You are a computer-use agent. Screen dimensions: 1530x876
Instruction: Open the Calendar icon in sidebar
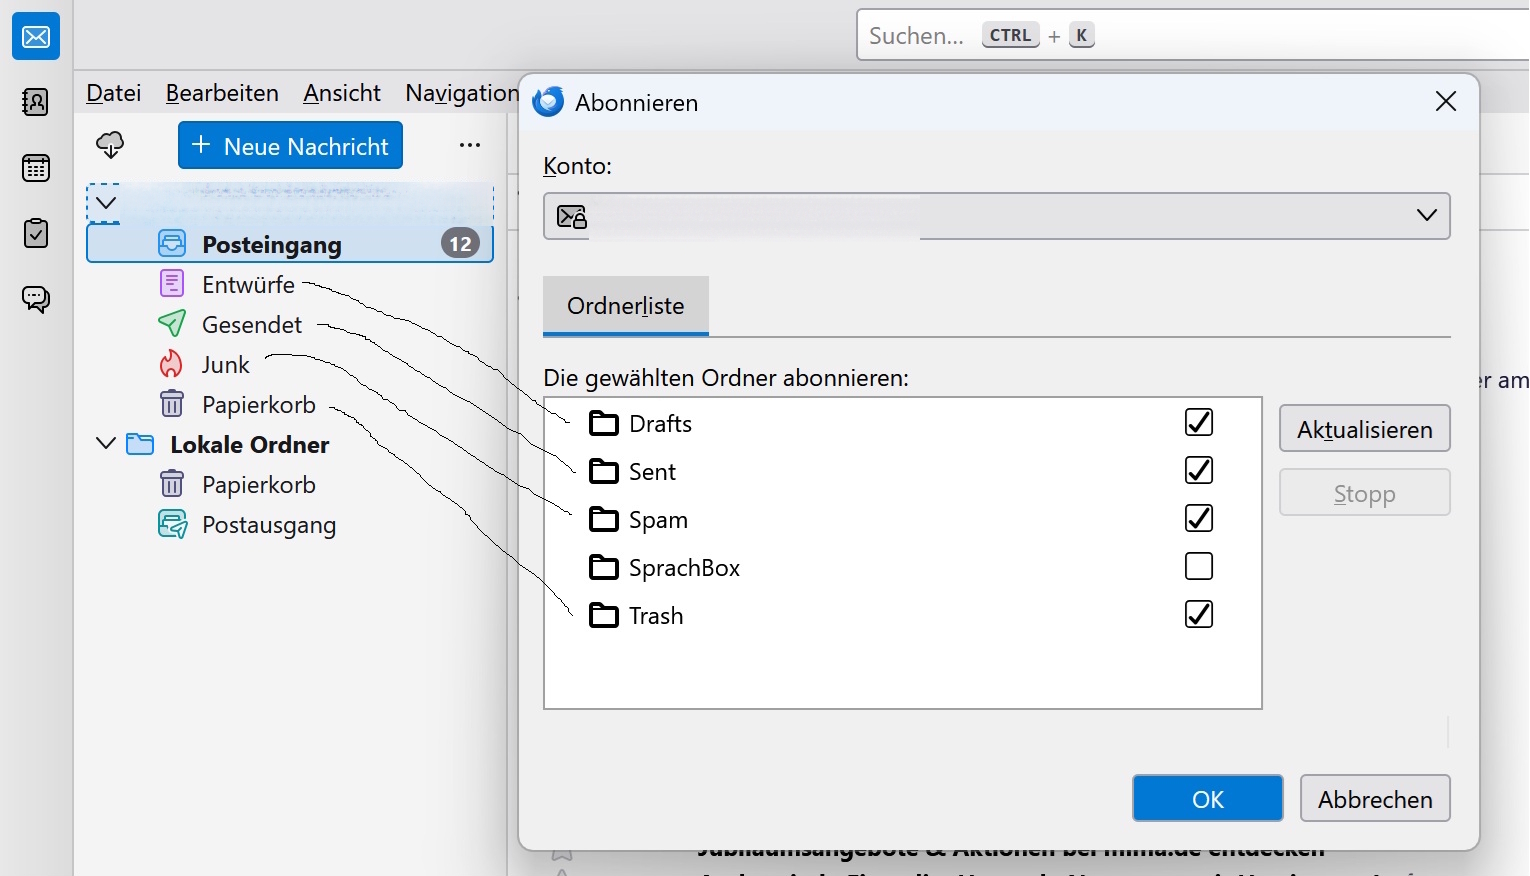click(x=36, y=168)
